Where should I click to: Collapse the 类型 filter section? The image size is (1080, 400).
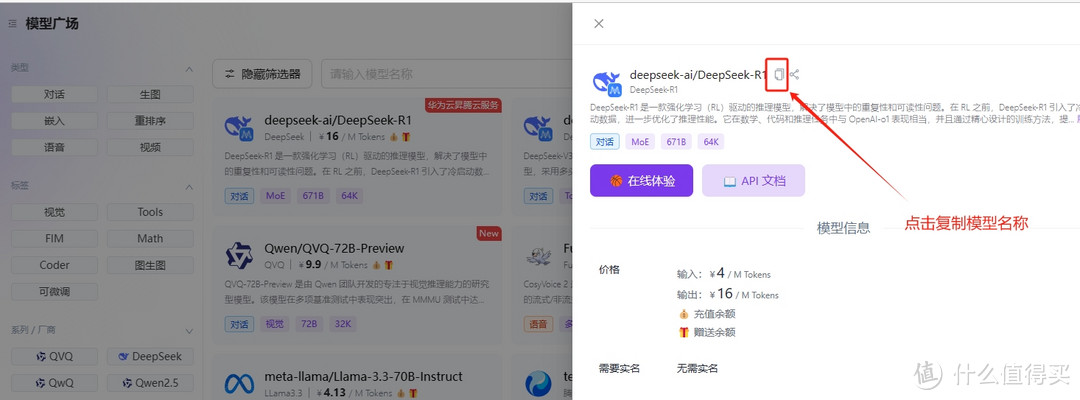(x=189, y=69)
